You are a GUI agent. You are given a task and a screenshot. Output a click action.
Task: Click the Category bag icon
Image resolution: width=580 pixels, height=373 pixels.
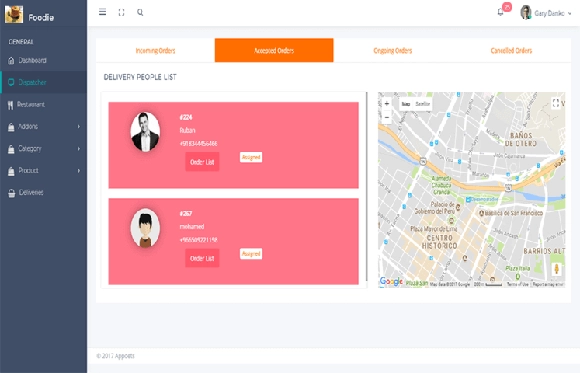tap(11, 149)
